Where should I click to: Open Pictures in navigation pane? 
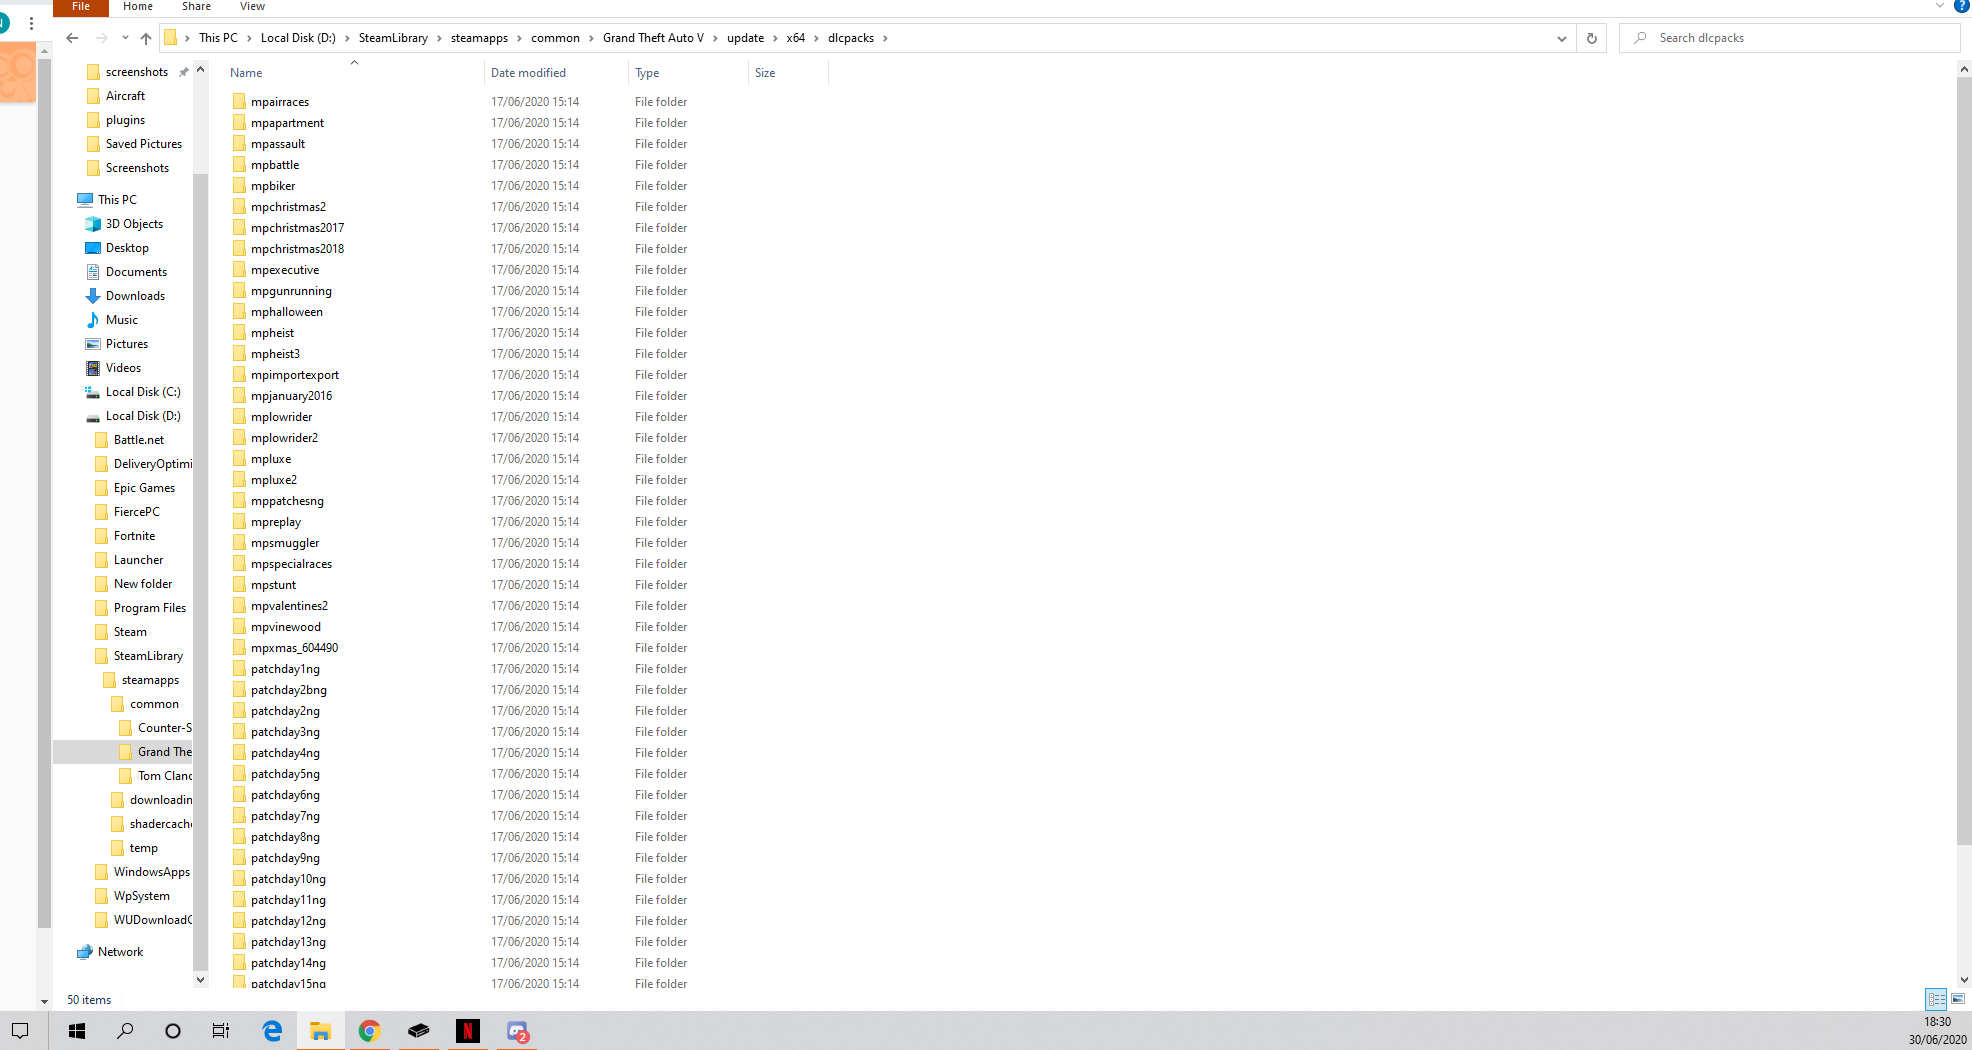point(127,344)
